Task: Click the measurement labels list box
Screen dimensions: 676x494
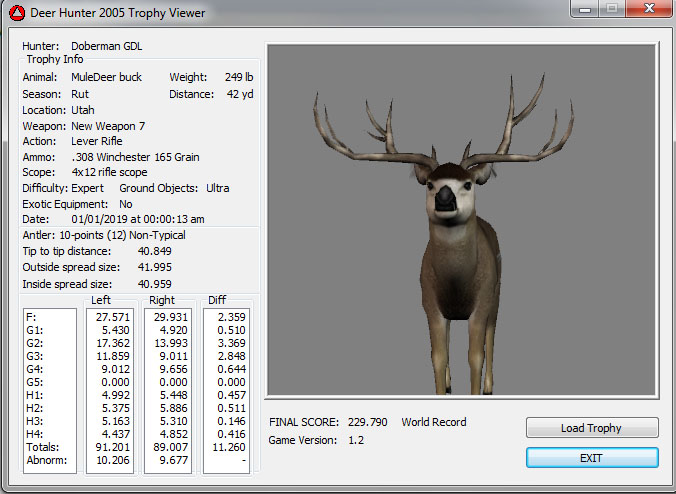Action: (x=50, y=387)
